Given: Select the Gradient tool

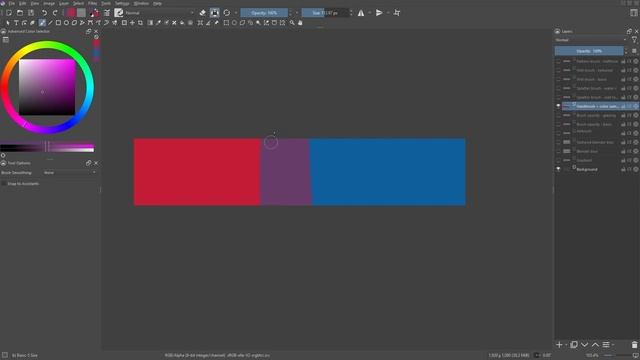Looking at the screenshot, I should point(150,23).
